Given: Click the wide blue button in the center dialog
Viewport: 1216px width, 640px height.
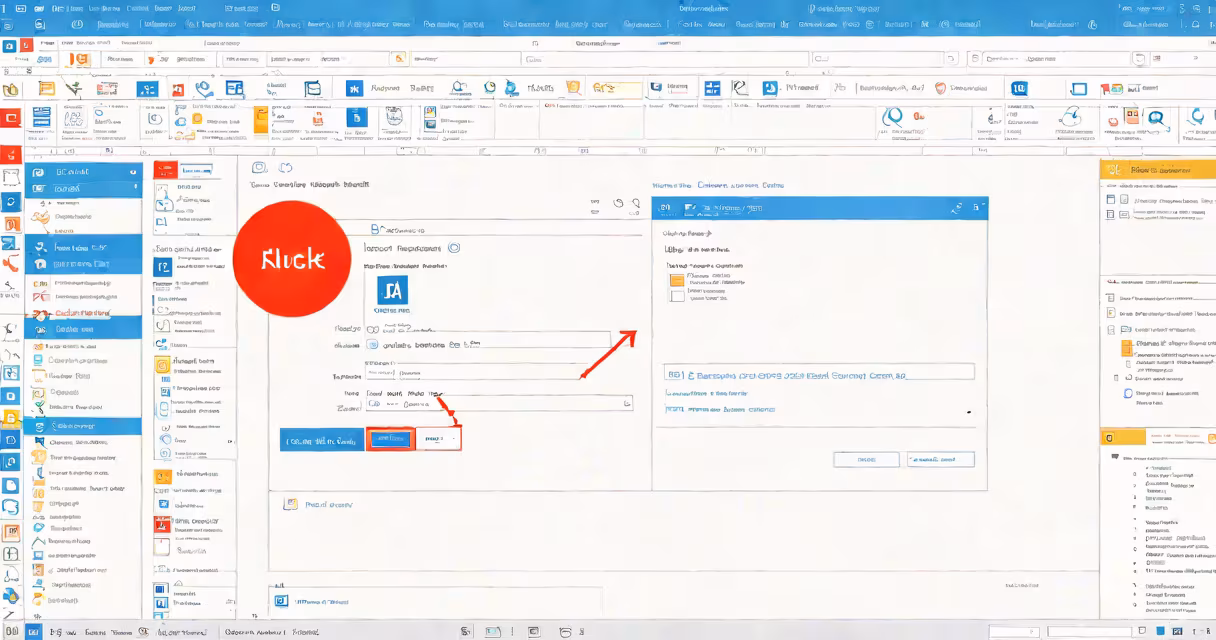Looking at the screenshot, I should coord(322,440).
